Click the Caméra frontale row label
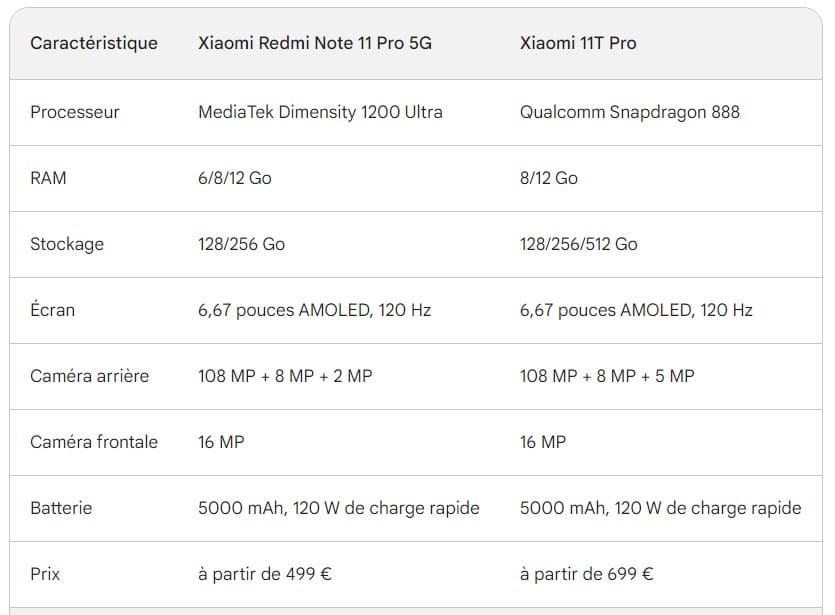 (x=94, y=442)
